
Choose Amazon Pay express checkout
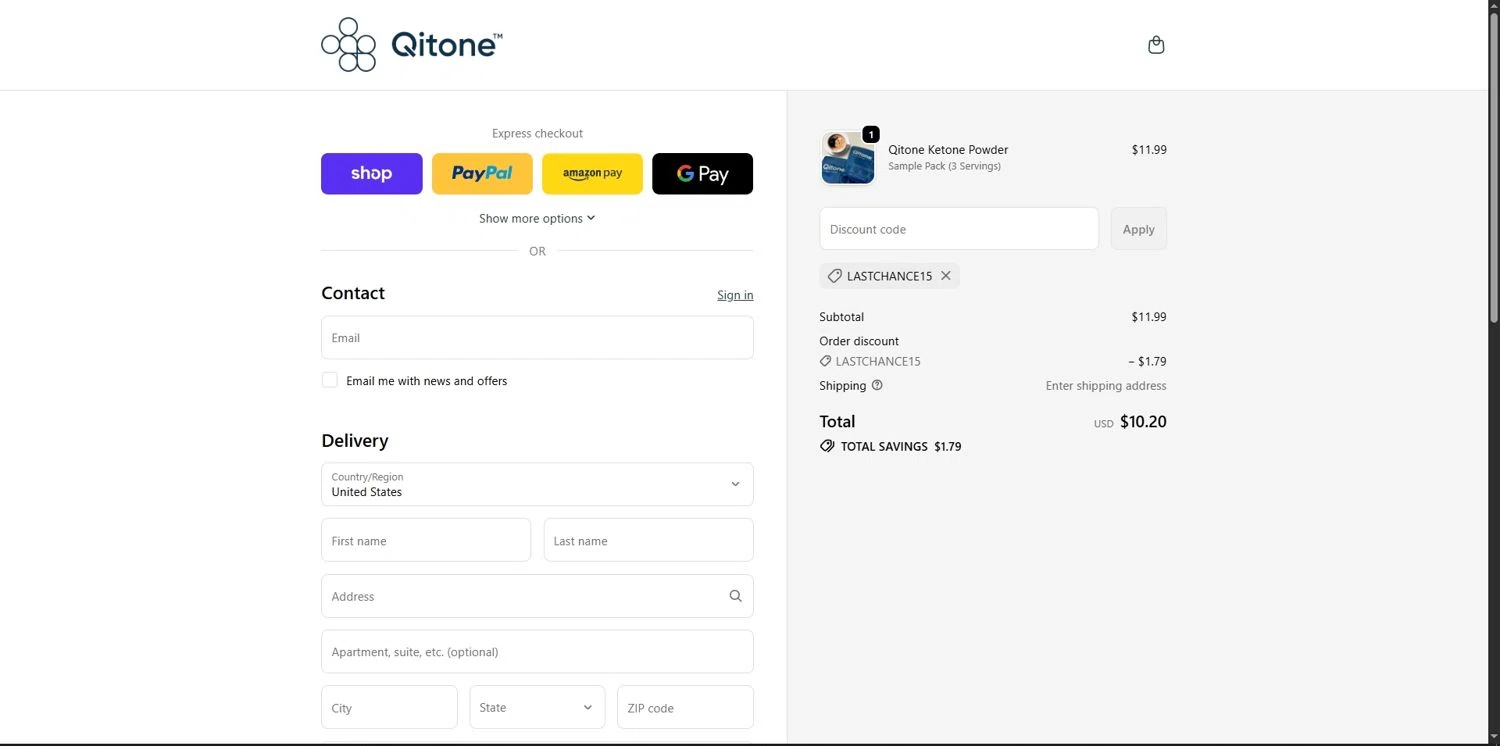(x=592, y=174)
